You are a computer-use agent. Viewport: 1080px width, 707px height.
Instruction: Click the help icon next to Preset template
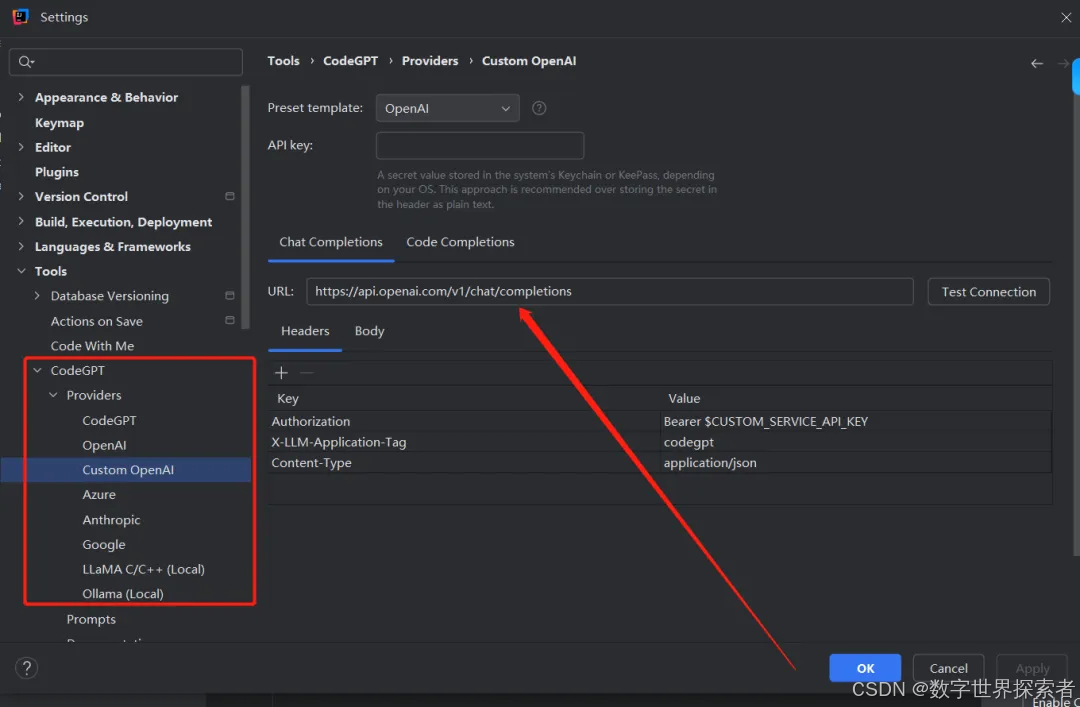[539, 108]
